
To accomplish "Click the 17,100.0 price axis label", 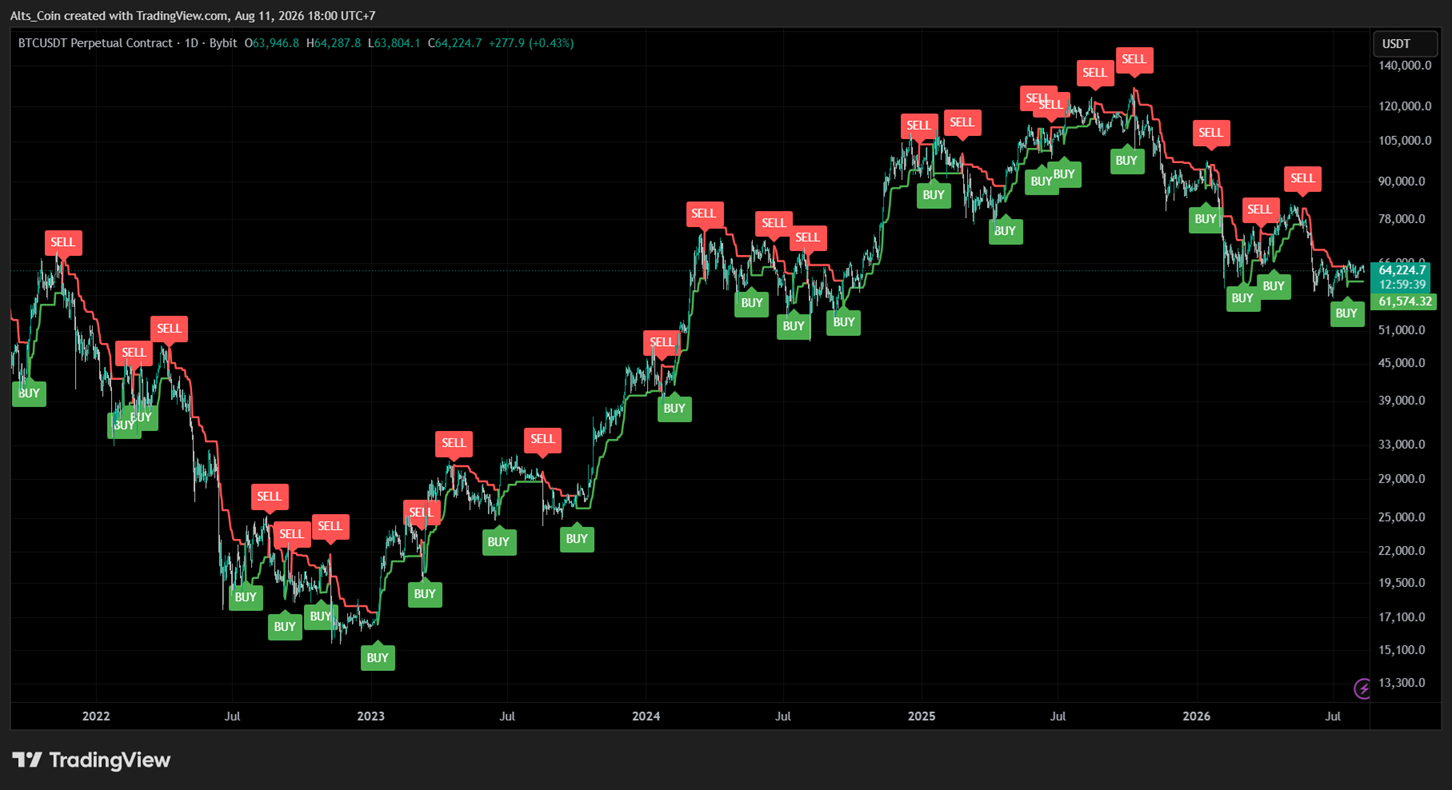I will pyautogui.click(x=1402, y=617).
